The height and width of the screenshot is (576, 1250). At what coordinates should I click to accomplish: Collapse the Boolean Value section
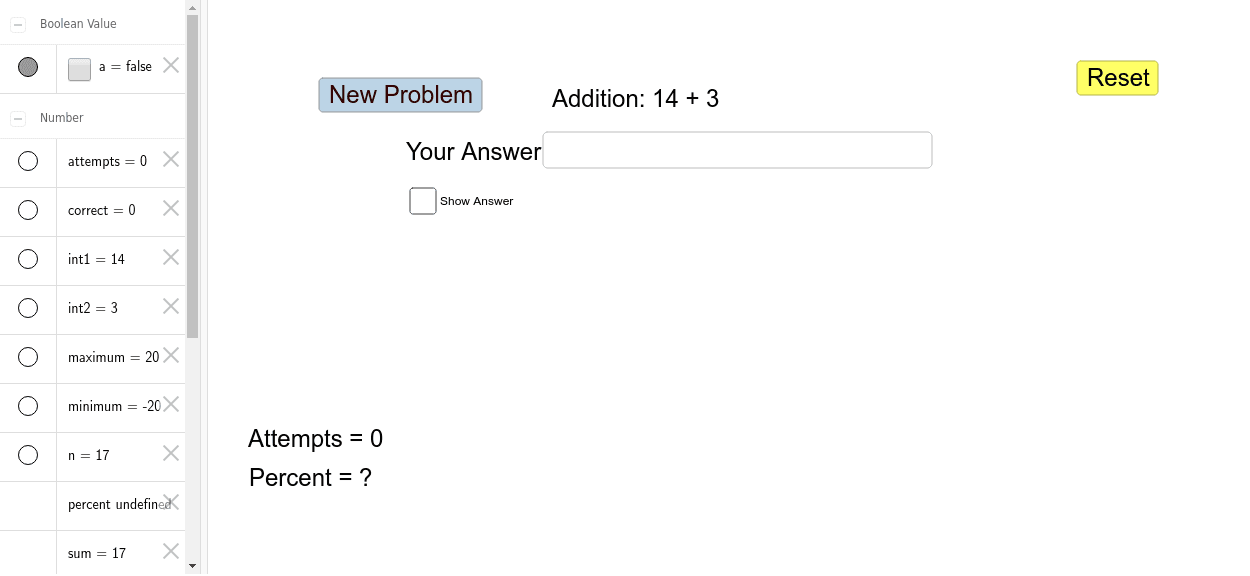coord(16,23)
